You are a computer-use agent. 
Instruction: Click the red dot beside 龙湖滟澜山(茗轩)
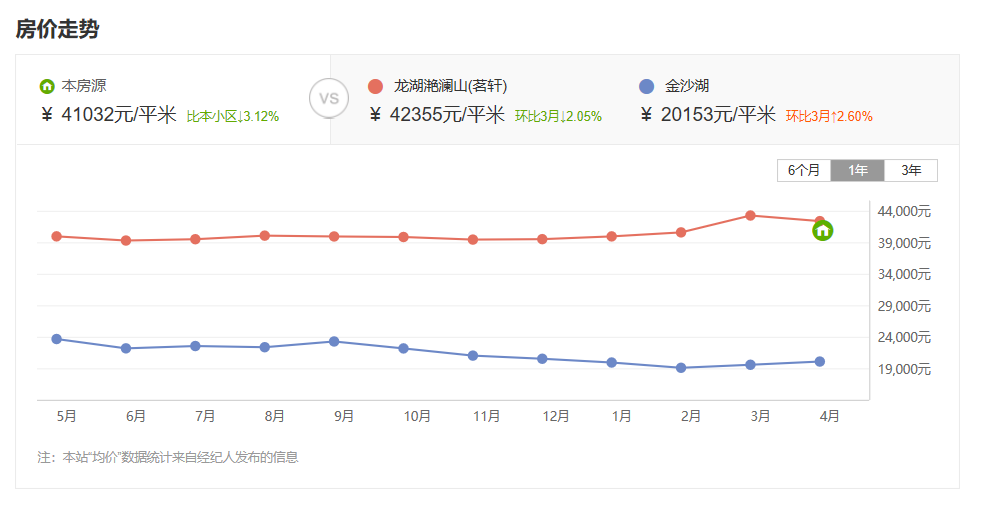point(376,86)
